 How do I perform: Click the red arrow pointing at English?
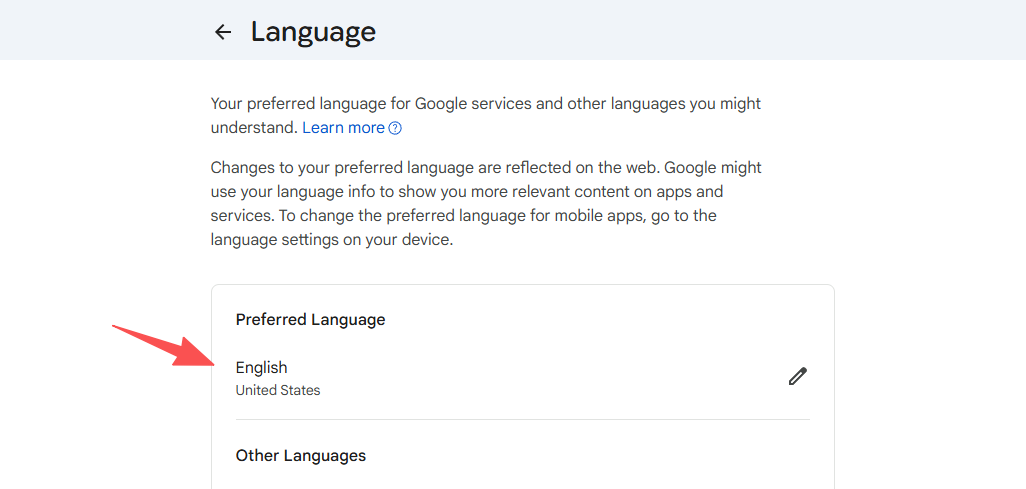162,346
